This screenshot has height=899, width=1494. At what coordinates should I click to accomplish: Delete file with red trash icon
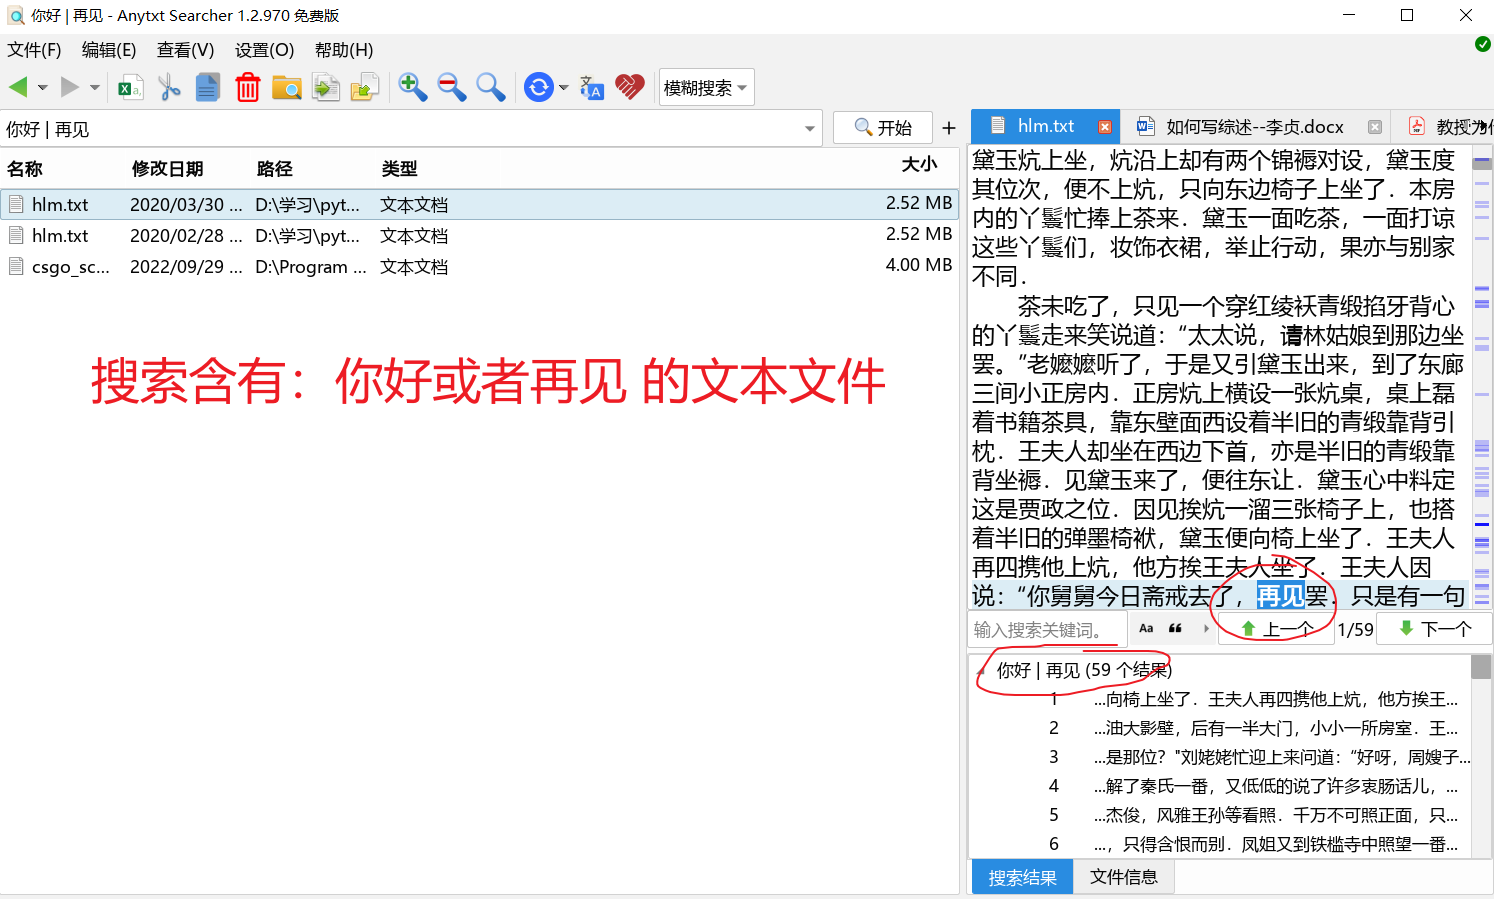248,88
